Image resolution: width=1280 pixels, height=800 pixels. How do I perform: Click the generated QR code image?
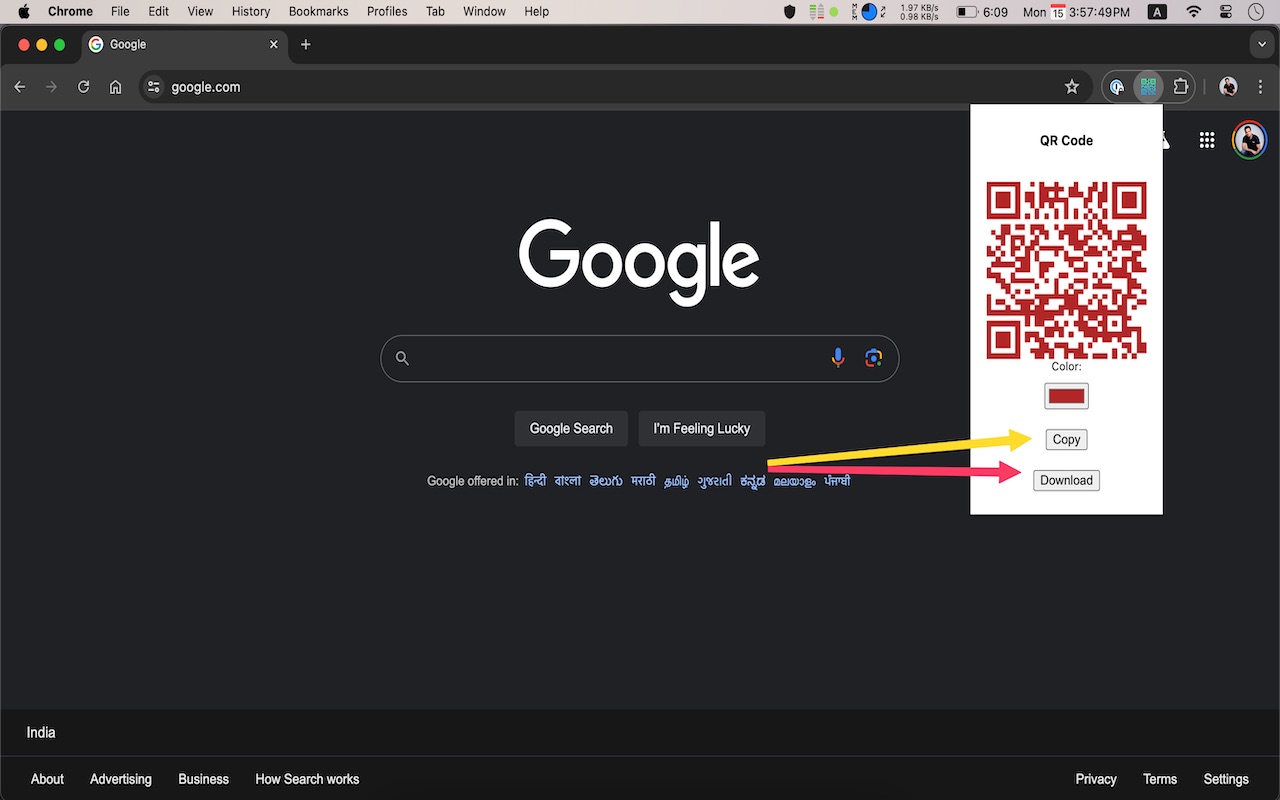point(1066,270)
